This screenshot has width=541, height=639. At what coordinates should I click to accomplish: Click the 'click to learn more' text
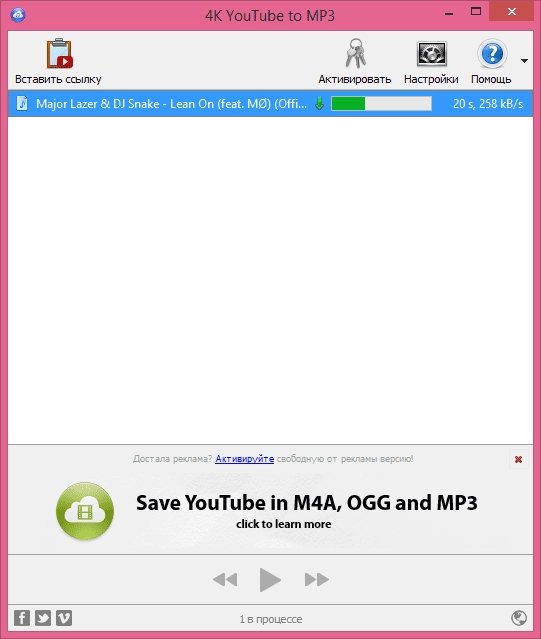(x=284, y=524)
